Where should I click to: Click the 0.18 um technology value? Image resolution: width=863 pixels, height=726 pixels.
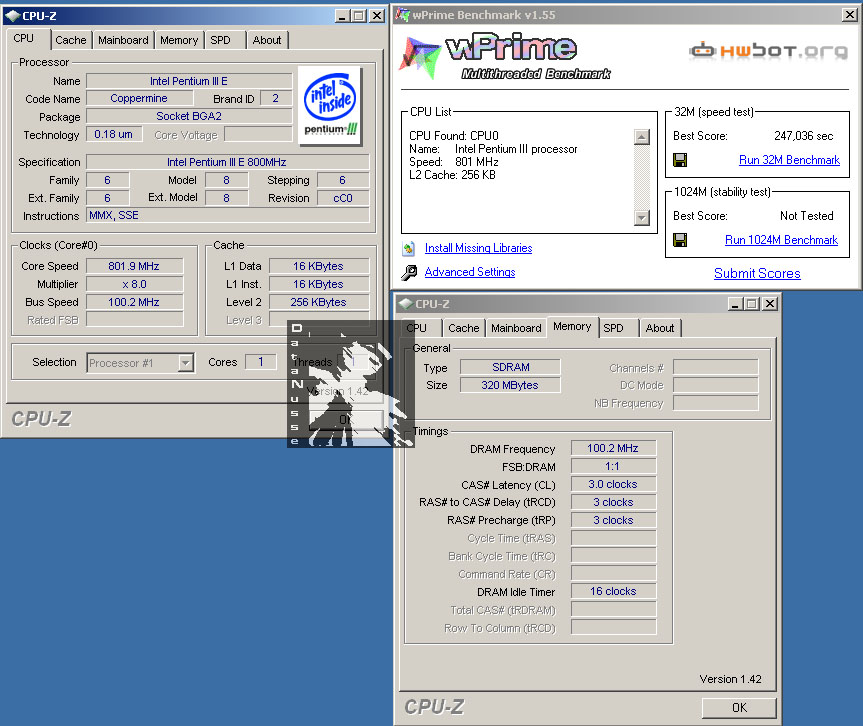pyautogui.click(x=114, y=134)
